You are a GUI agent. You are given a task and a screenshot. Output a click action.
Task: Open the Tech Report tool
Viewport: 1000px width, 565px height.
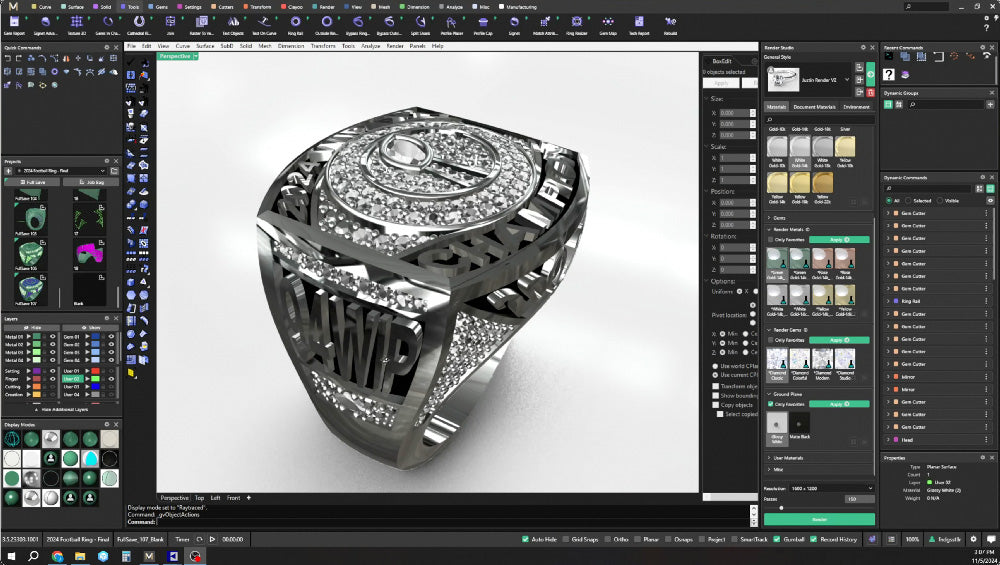pos(639,26)
